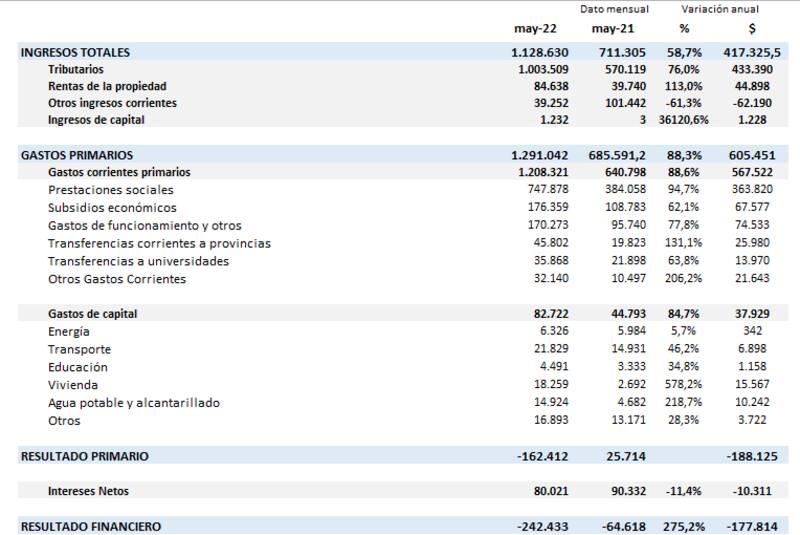Select the RESULTADO FINANCIERO row header
The width and height of the screenshot is (800, 535).
tap(90, 526)
